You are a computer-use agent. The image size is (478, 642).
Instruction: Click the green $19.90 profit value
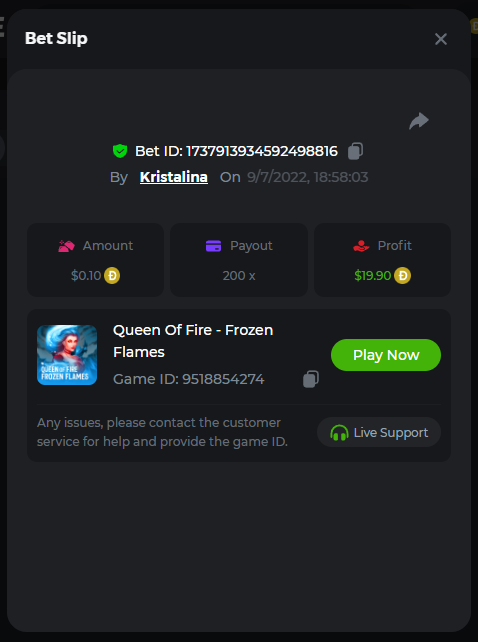[373, 276]
